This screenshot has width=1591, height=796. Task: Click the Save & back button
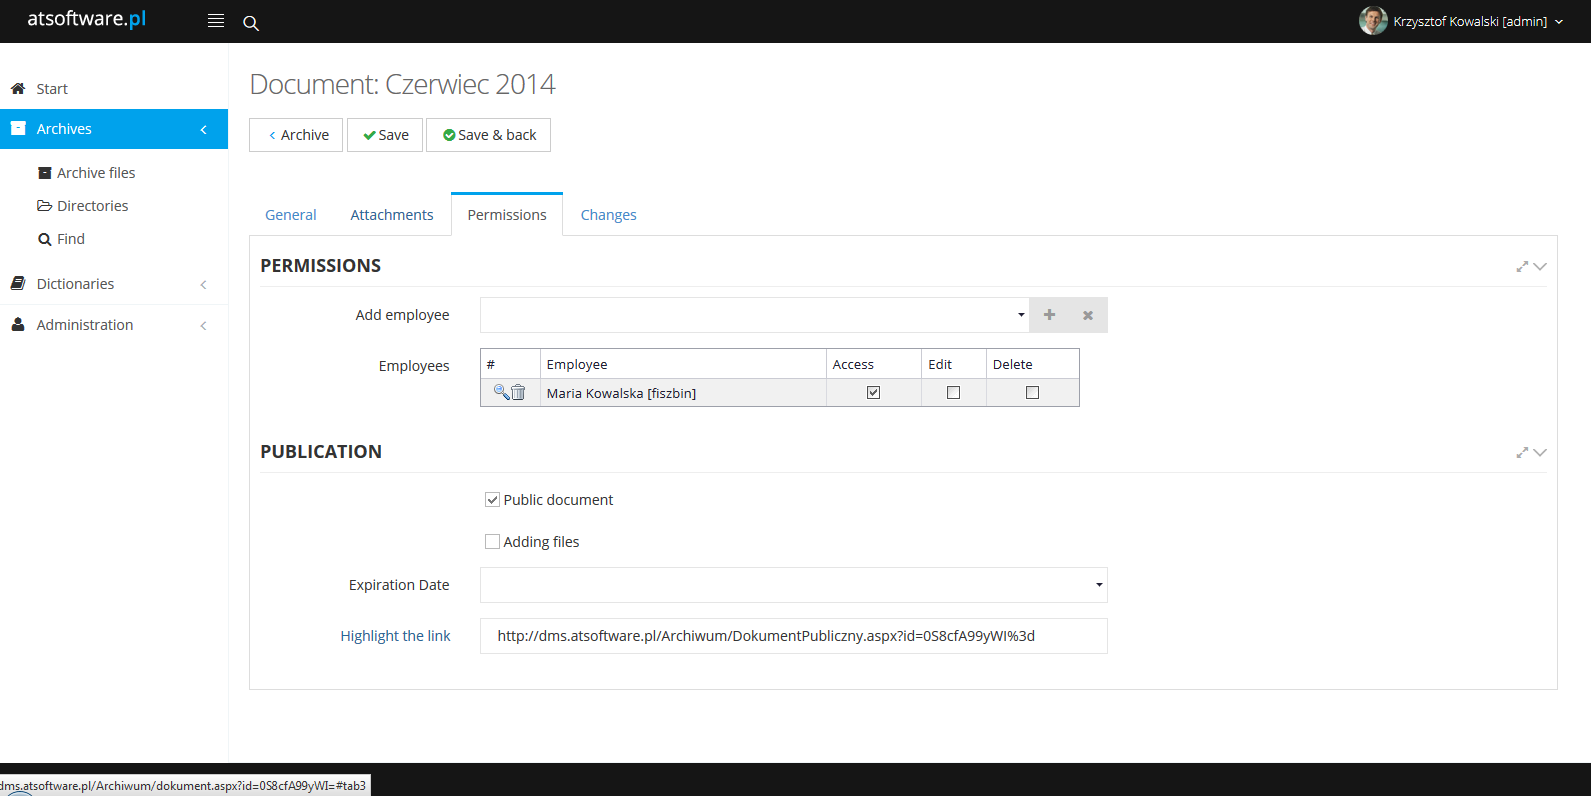tap(488, 135)
